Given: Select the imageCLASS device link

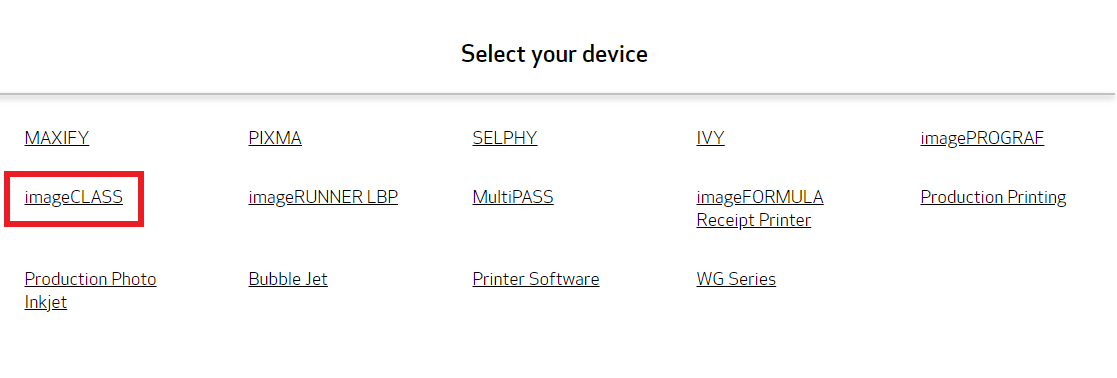Looking at the screenshot, I should [73, 197].
